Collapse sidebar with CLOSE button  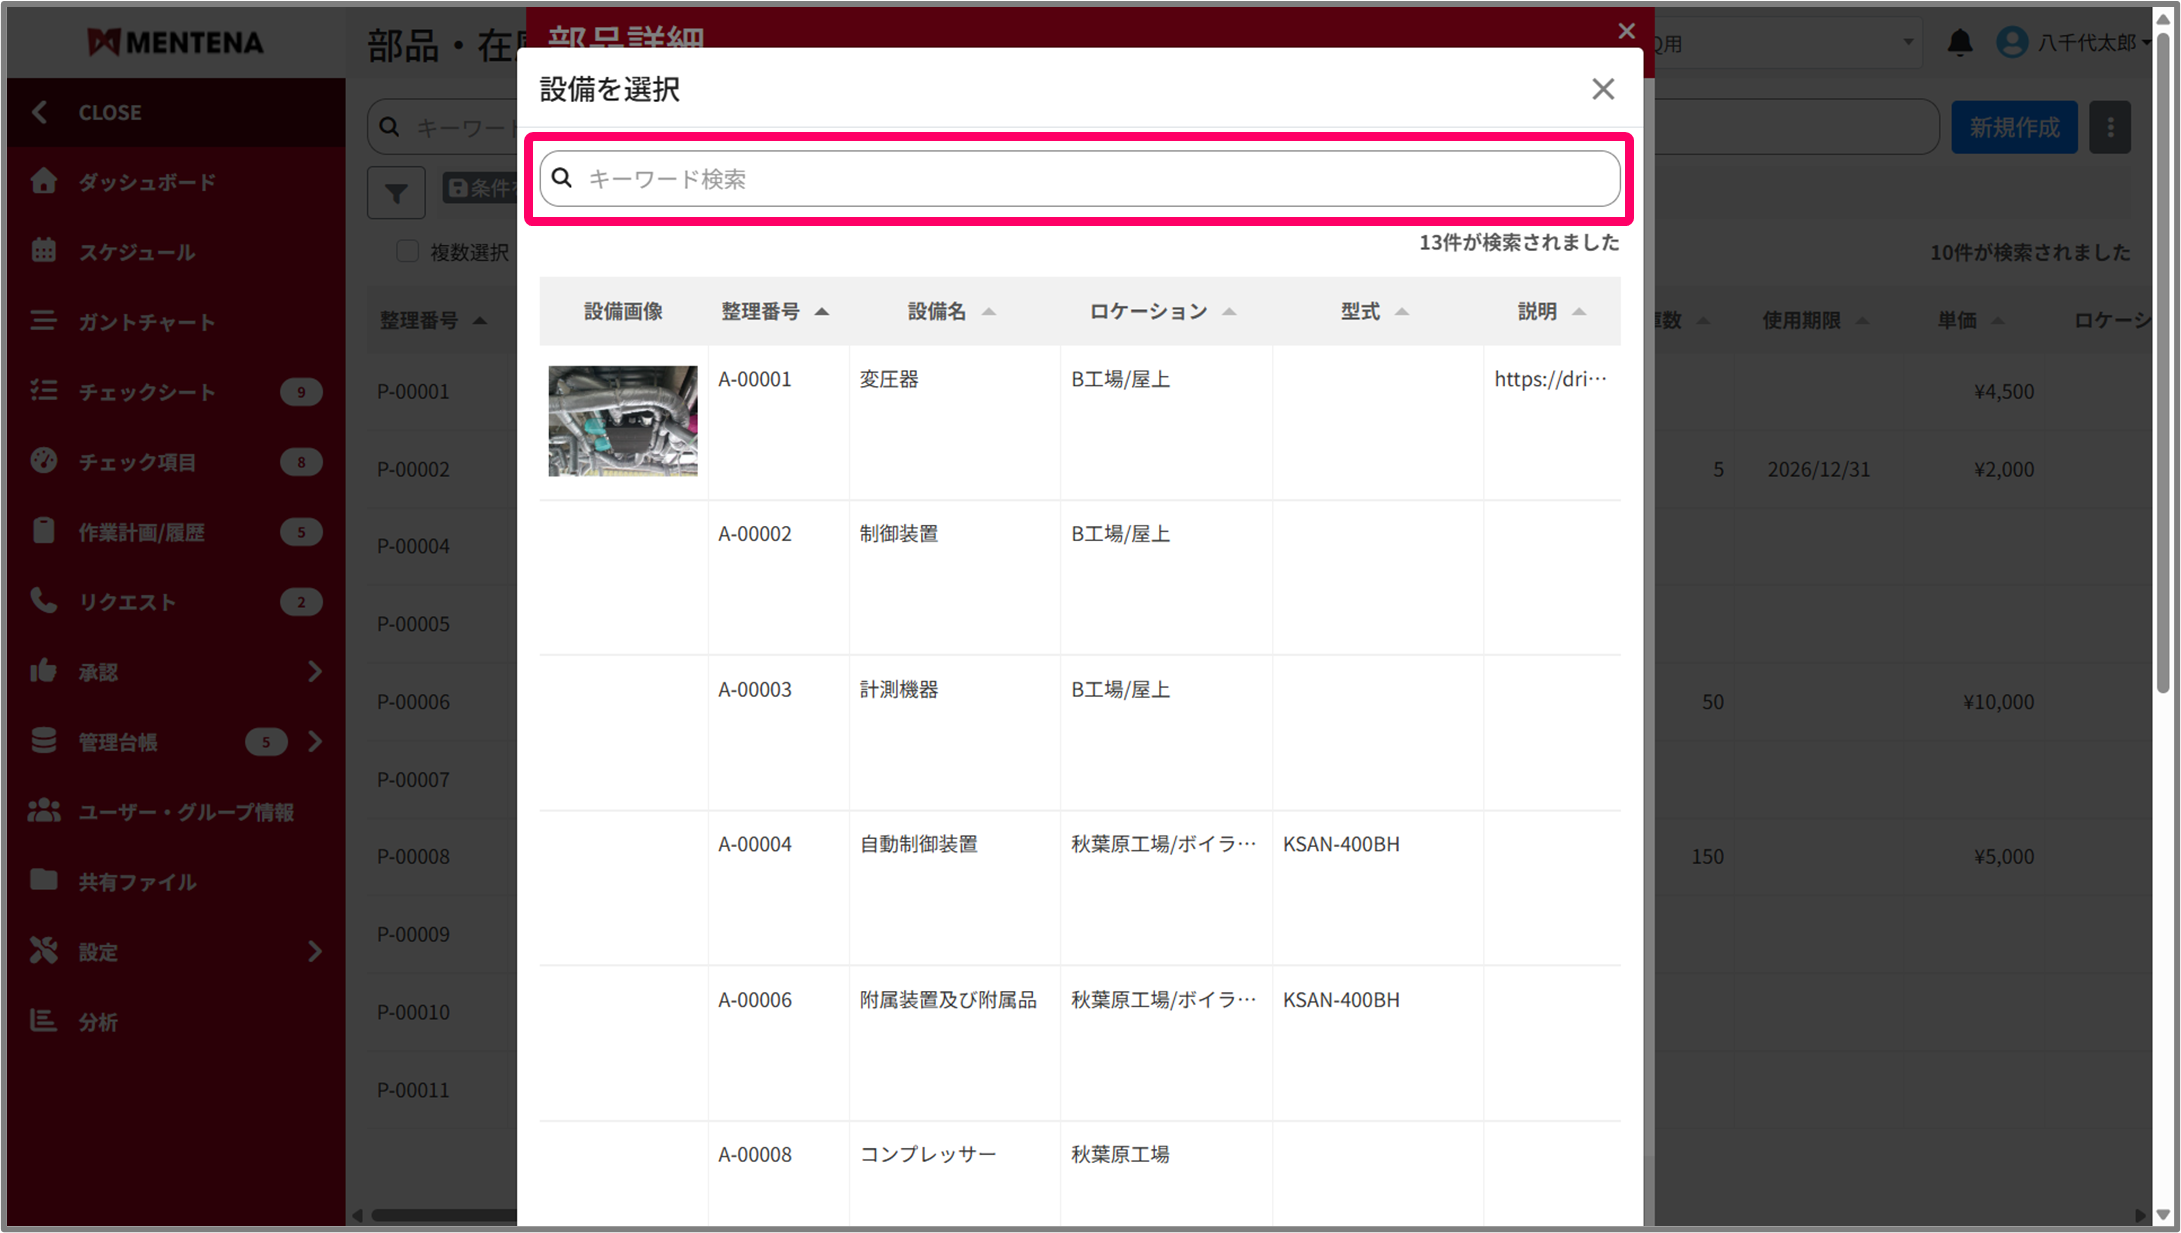(110, 113)
